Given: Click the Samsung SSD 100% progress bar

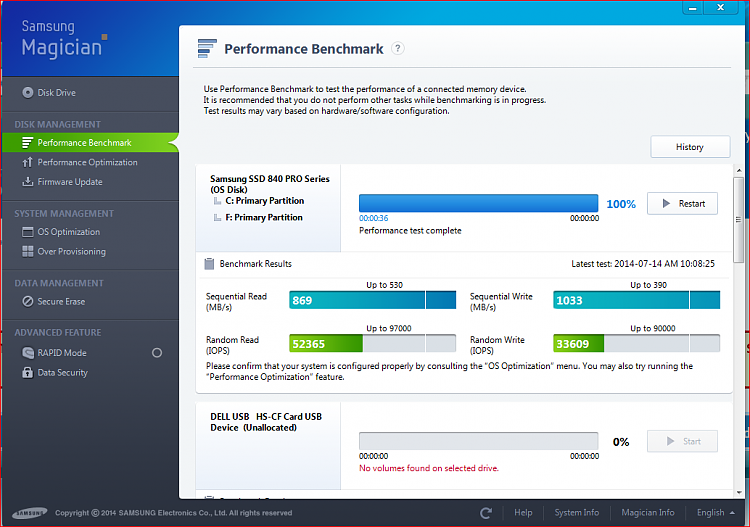Looking at the screenshot, I should [x=478, y=203].
